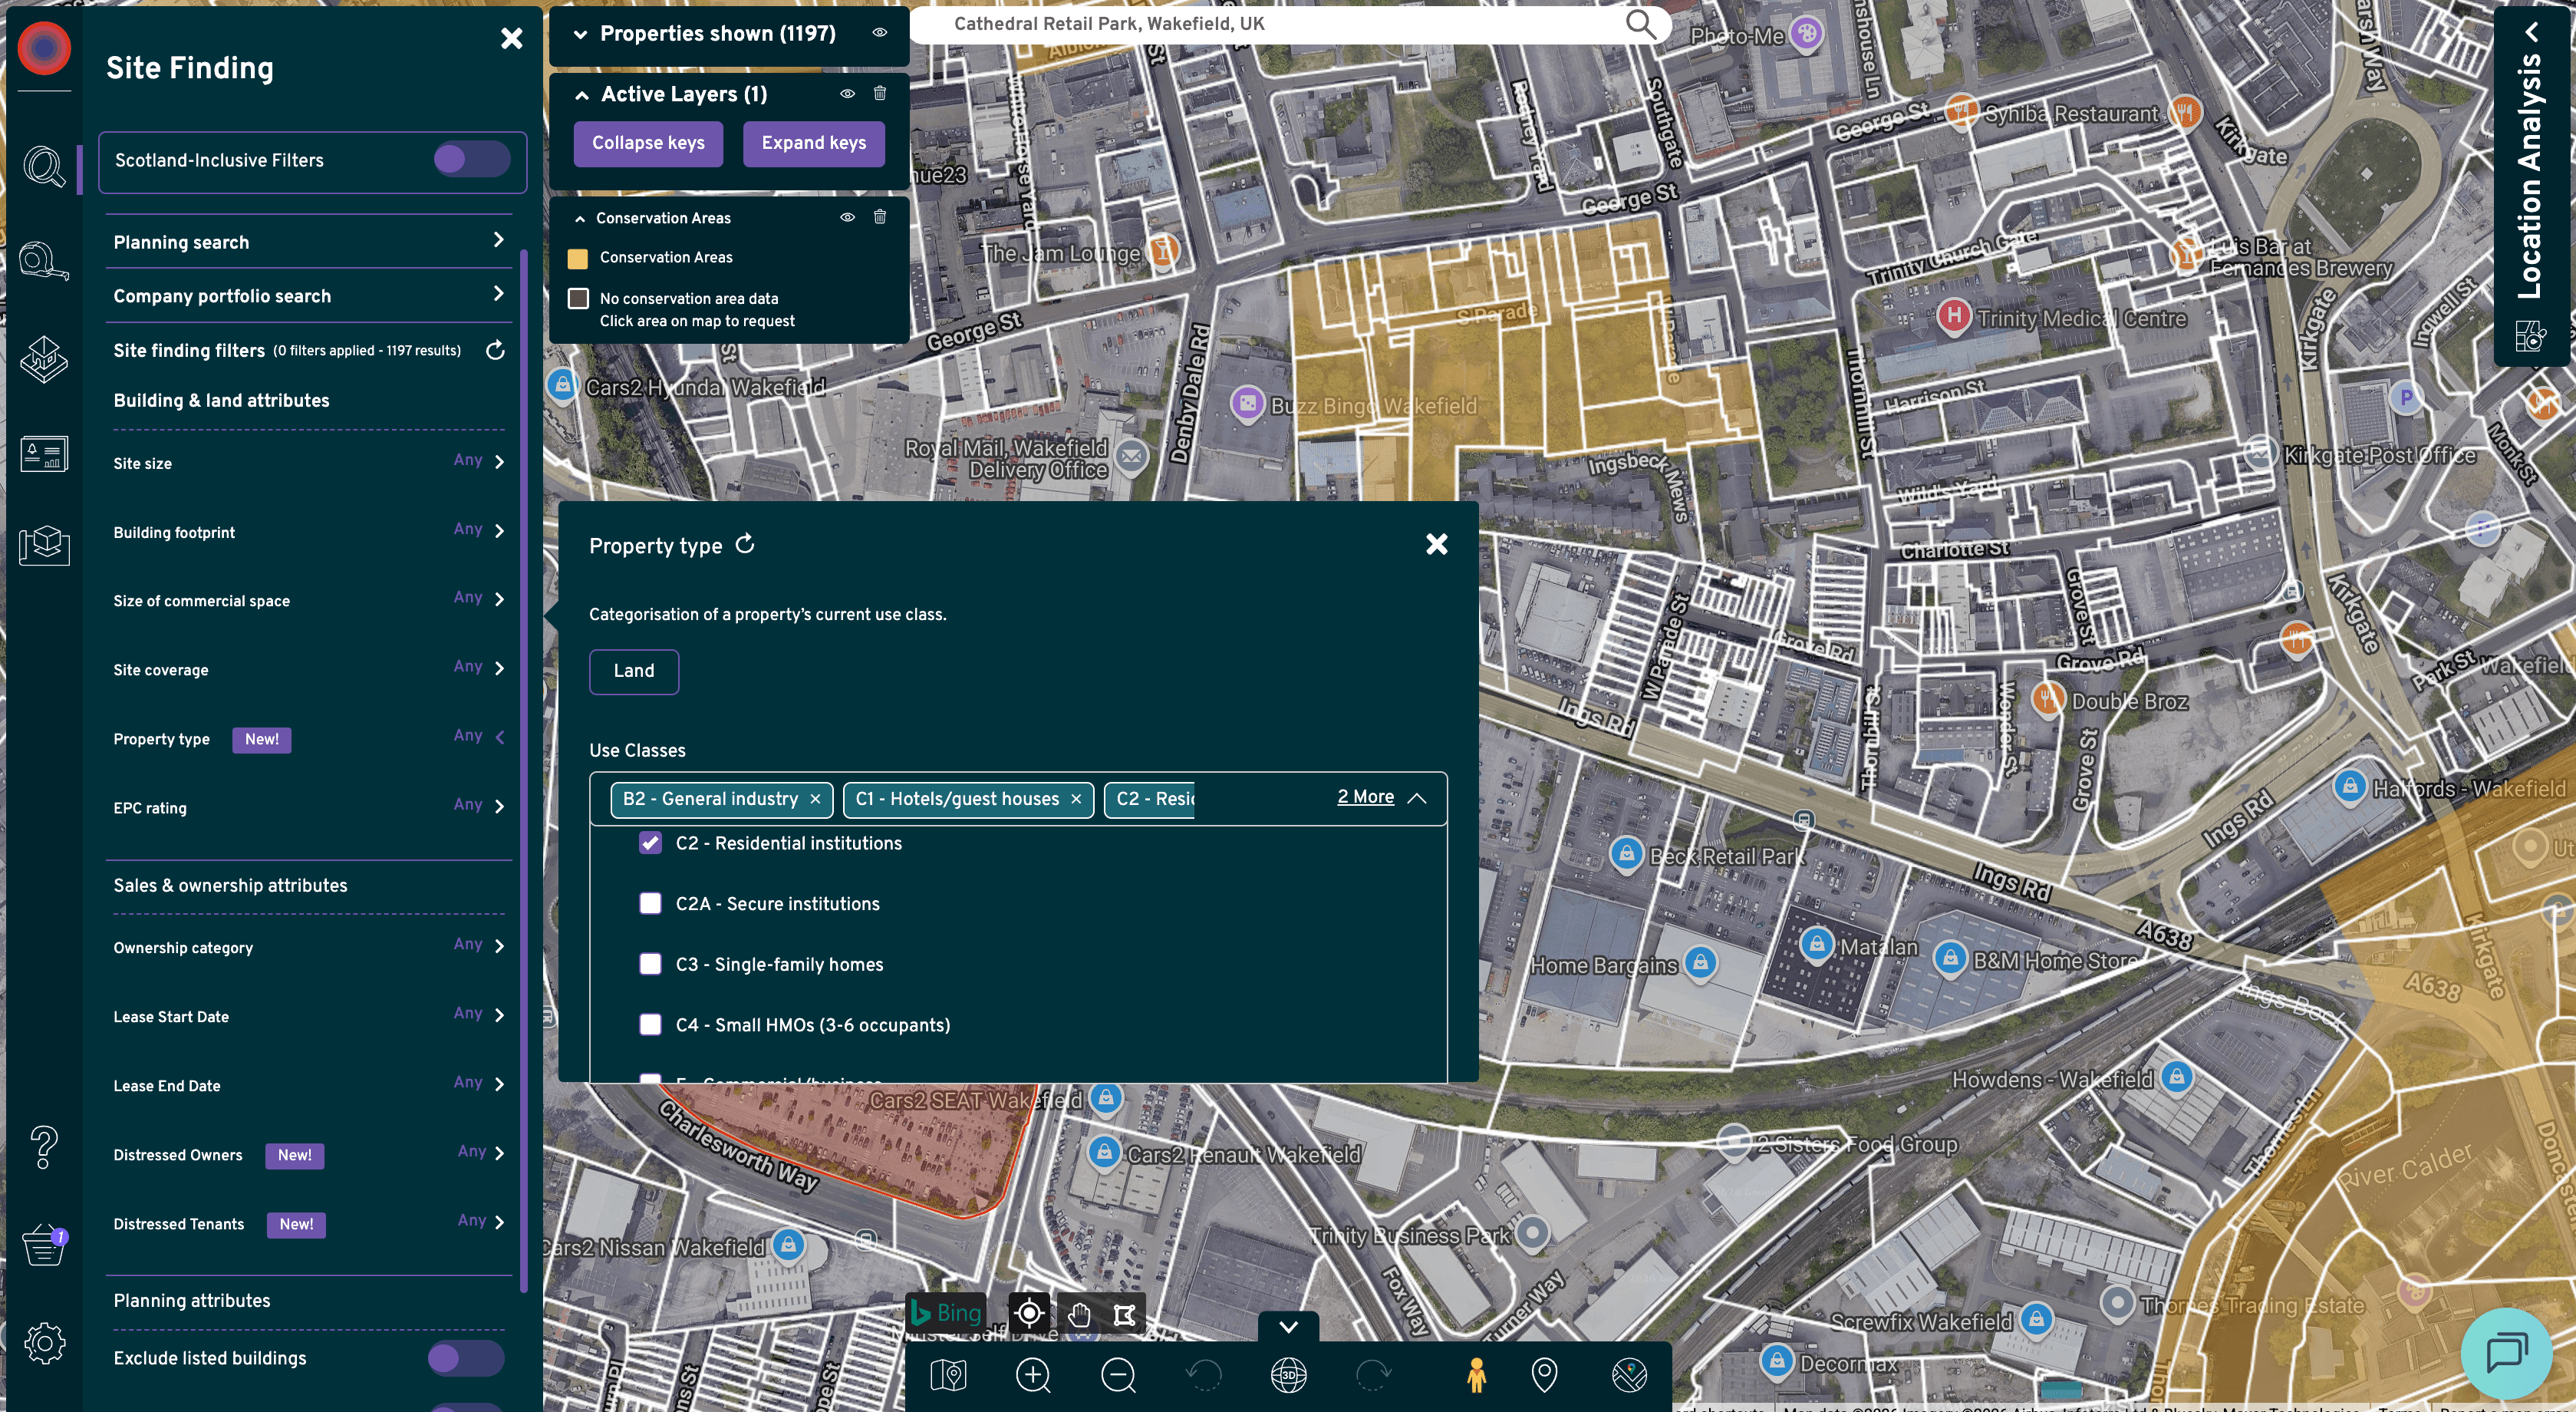Viewport: 2576px width, 1412px height.
Task: Click the Collapse keys button
Action: (x=648, y=143)
